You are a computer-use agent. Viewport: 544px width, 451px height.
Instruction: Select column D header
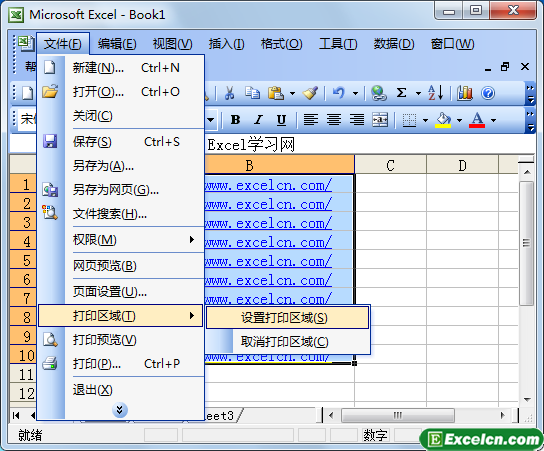[x=462, y=165]
